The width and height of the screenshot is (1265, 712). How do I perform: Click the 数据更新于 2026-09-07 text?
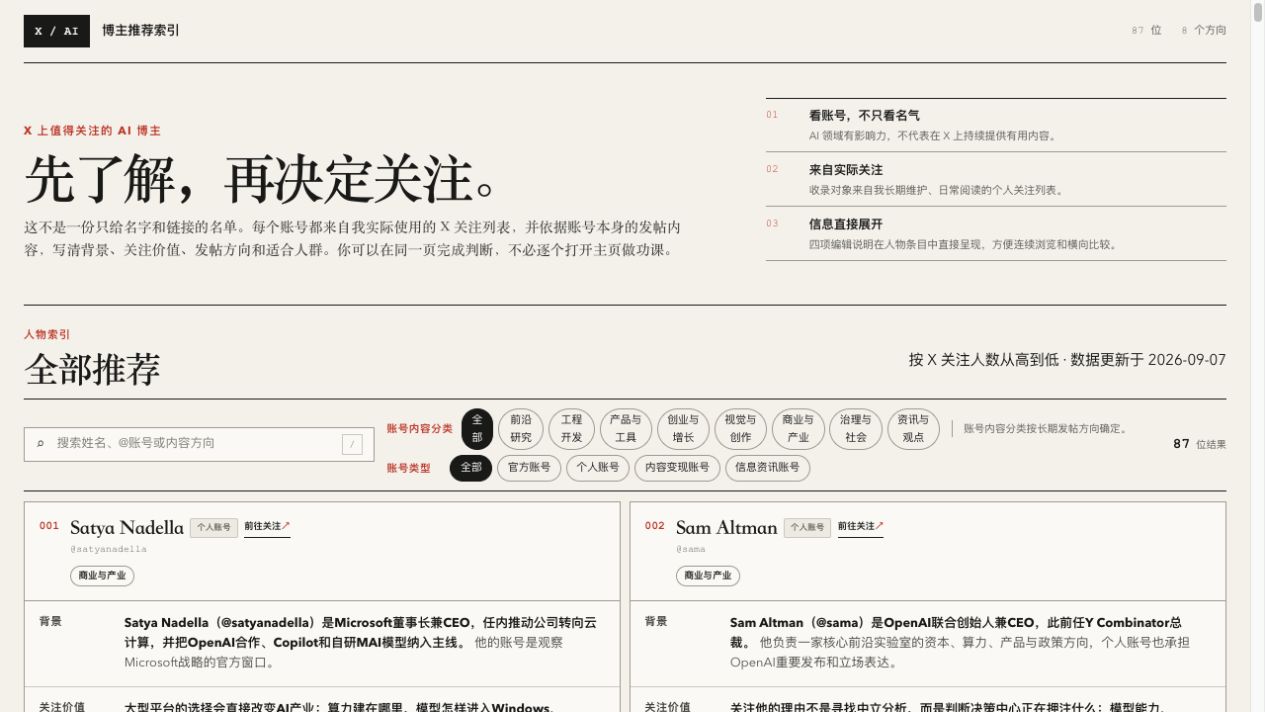pyautogui.click(x=1148, y=360)
